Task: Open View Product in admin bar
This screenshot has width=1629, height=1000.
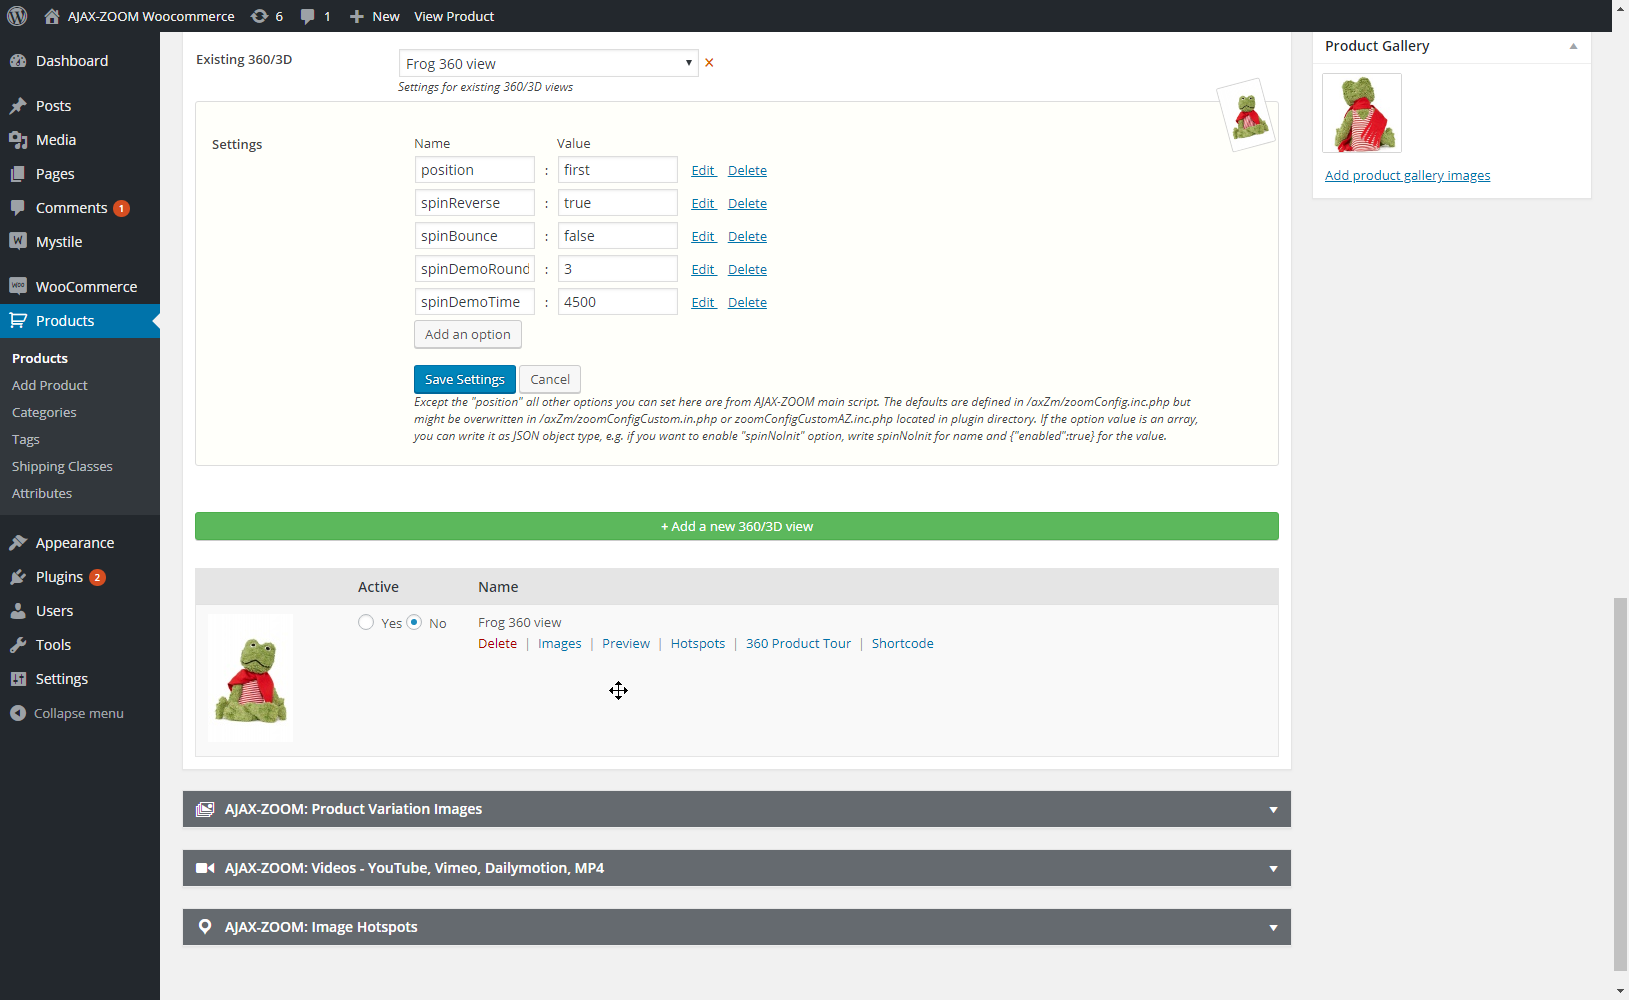Action: [454, 16]
